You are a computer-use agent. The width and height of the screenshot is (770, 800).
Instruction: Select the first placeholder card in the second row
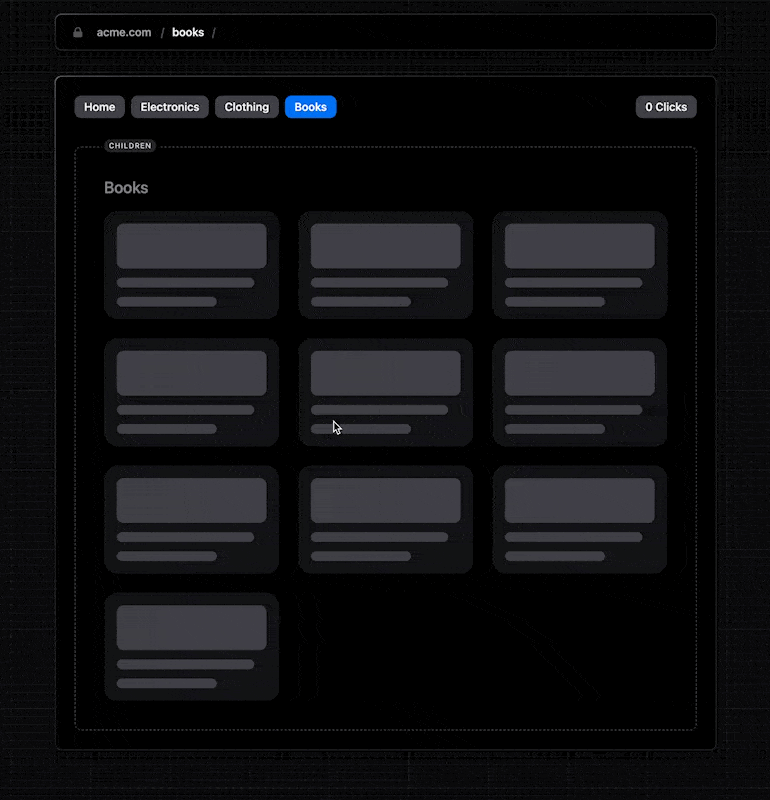click(191, 392)
